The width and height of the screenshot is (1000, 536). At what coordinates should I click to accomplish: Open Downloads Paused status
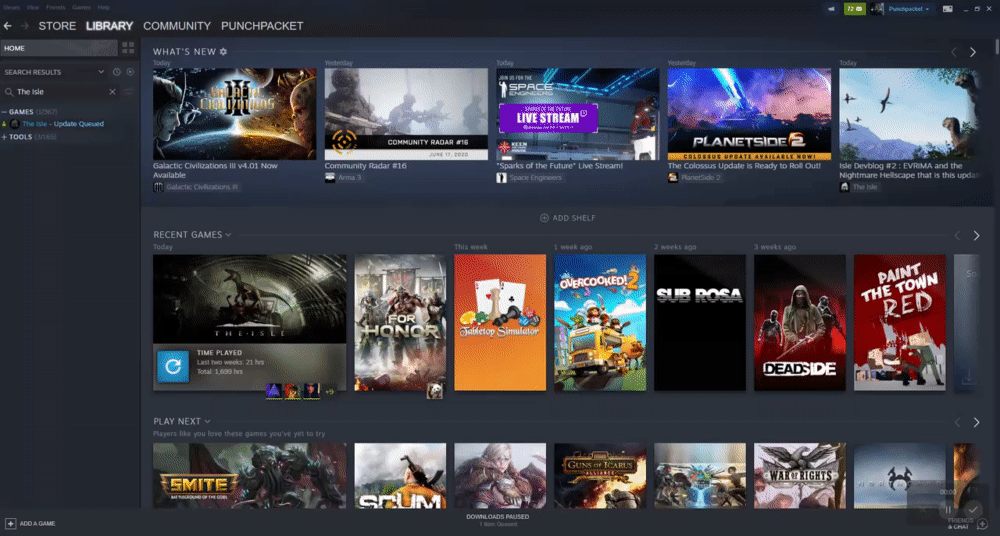click(x=497, y=519)
